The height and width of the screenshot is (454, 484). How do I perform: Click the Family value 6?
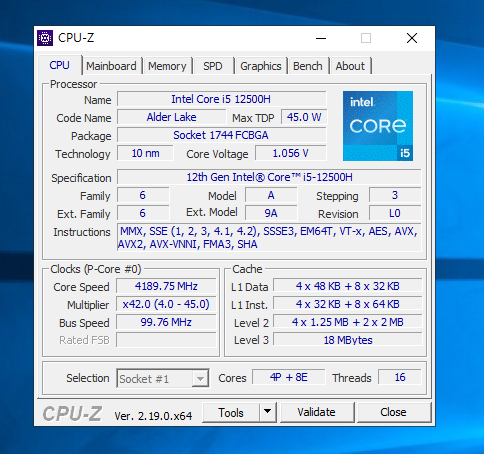tap(143, 195)
